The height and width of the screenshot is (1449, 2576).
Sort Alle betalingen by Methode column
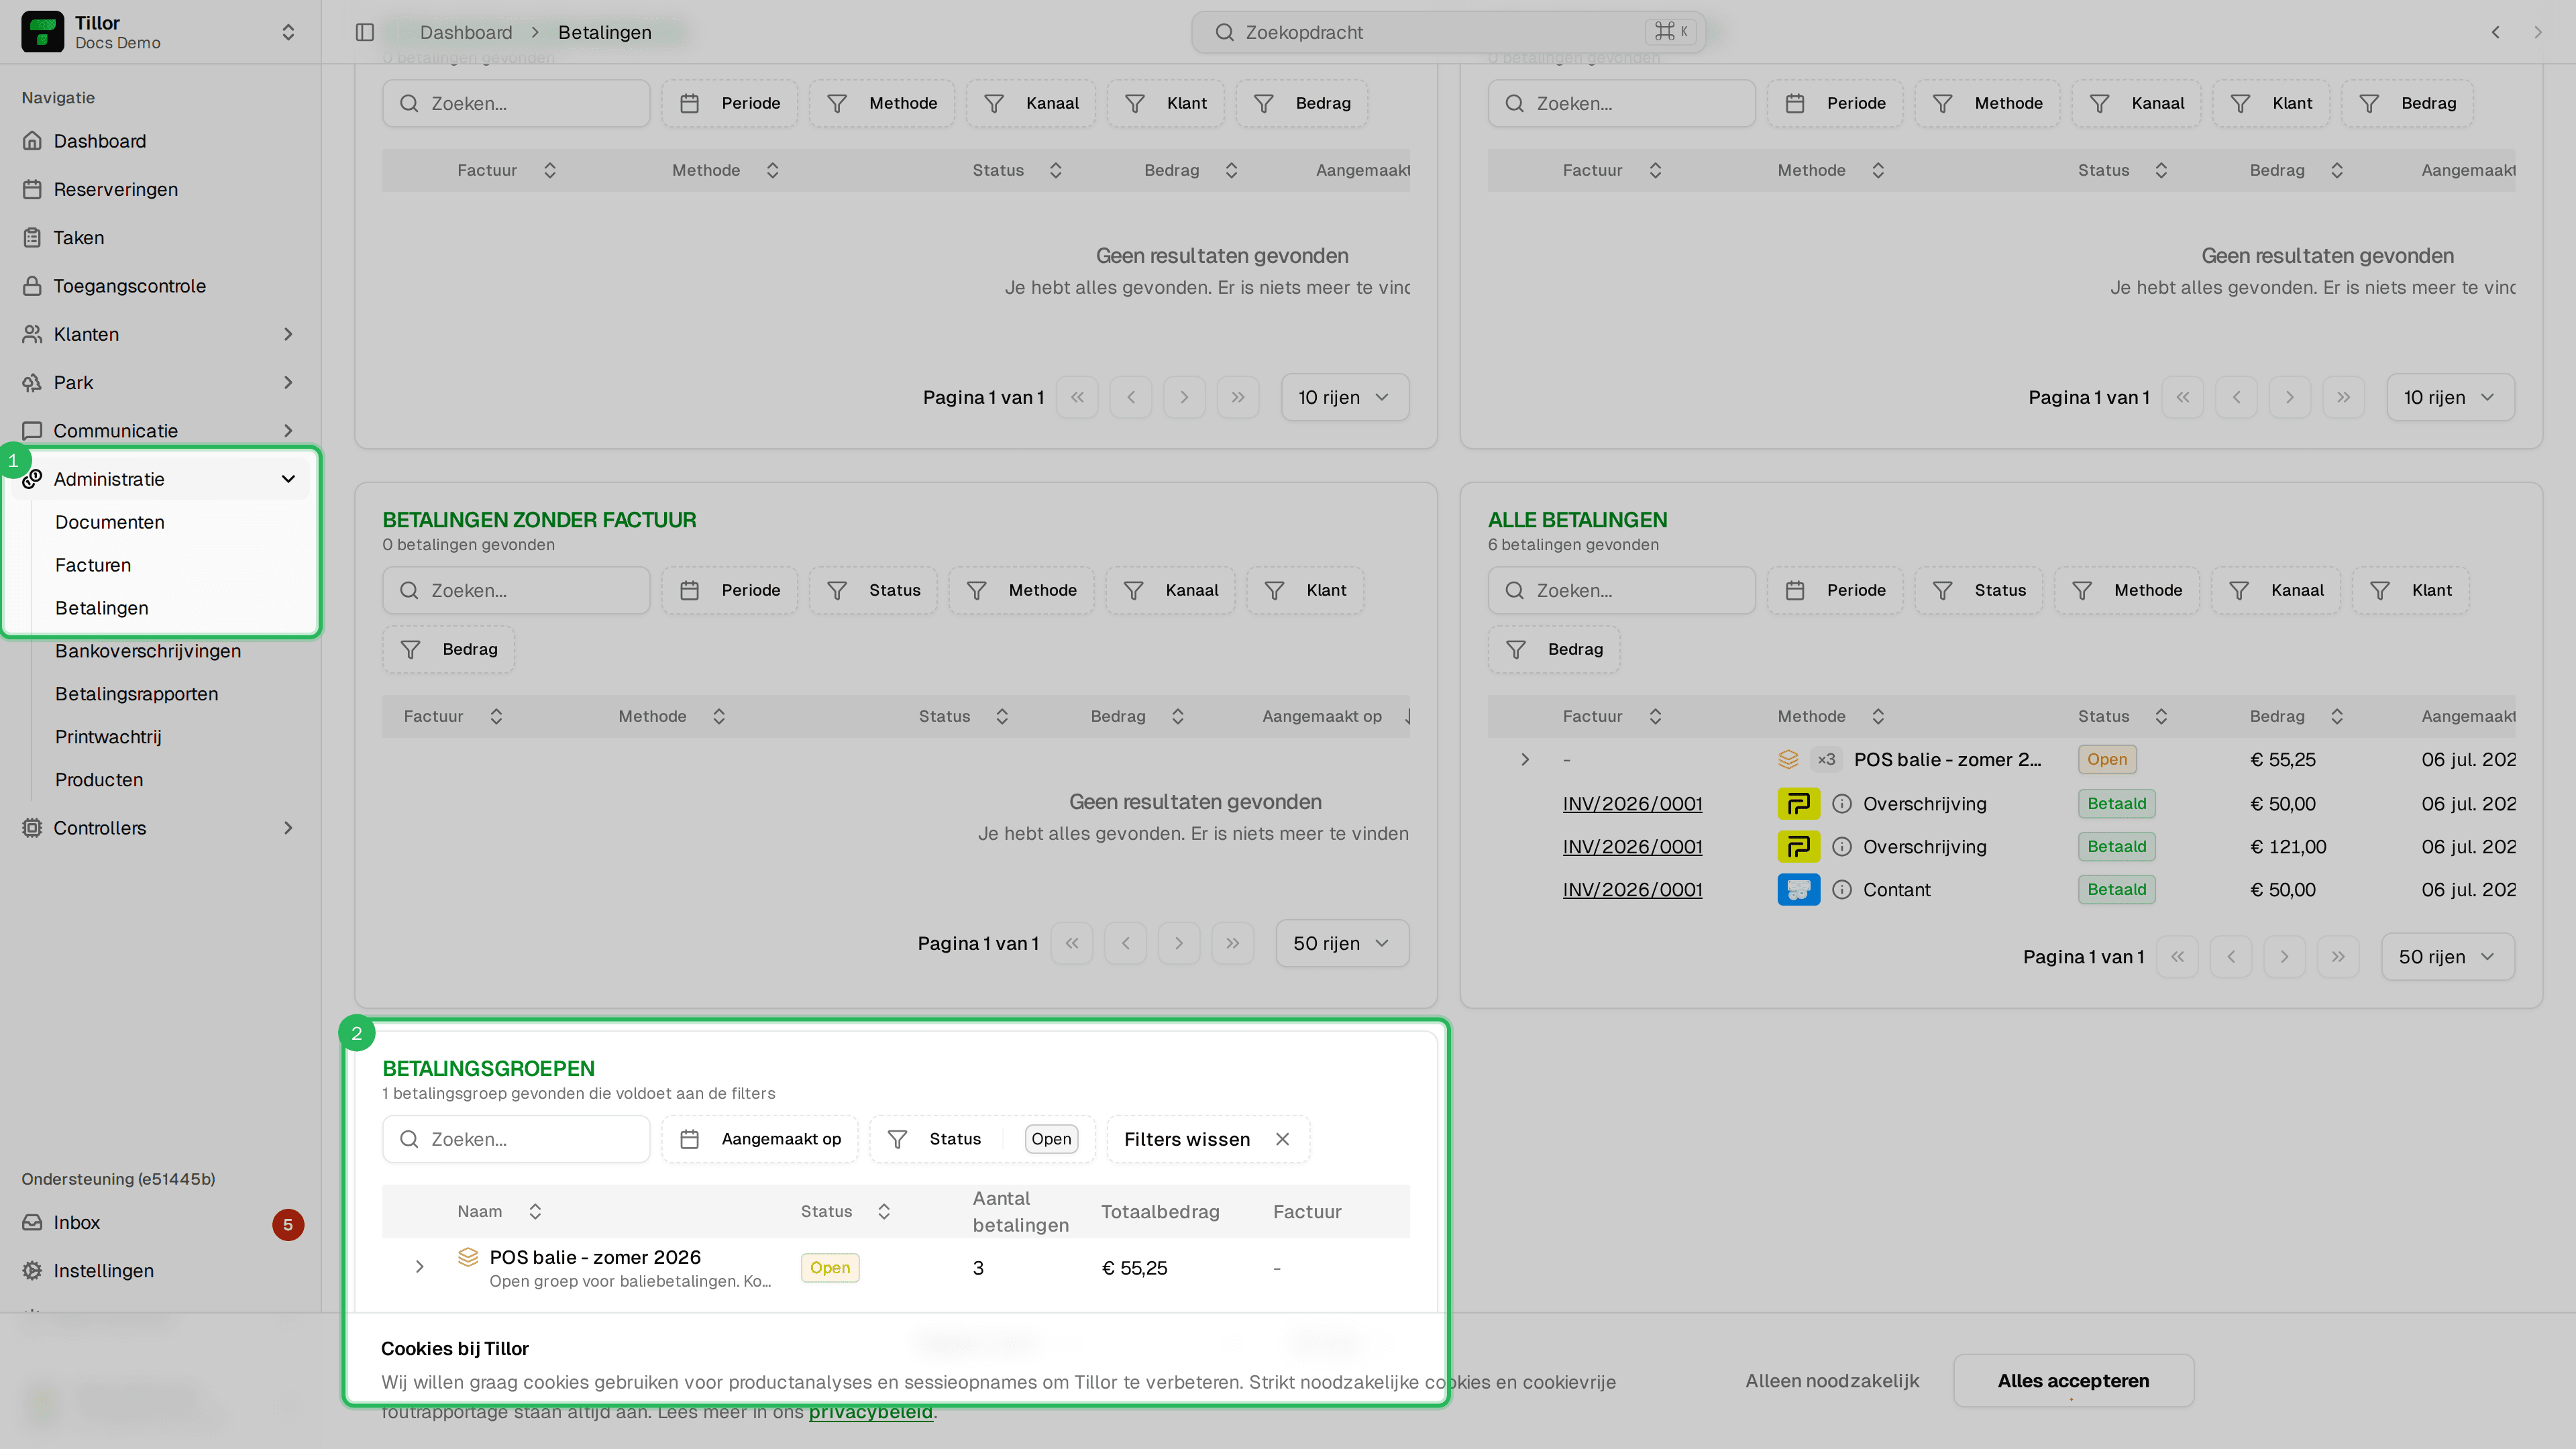click(x=1830, y=716)
